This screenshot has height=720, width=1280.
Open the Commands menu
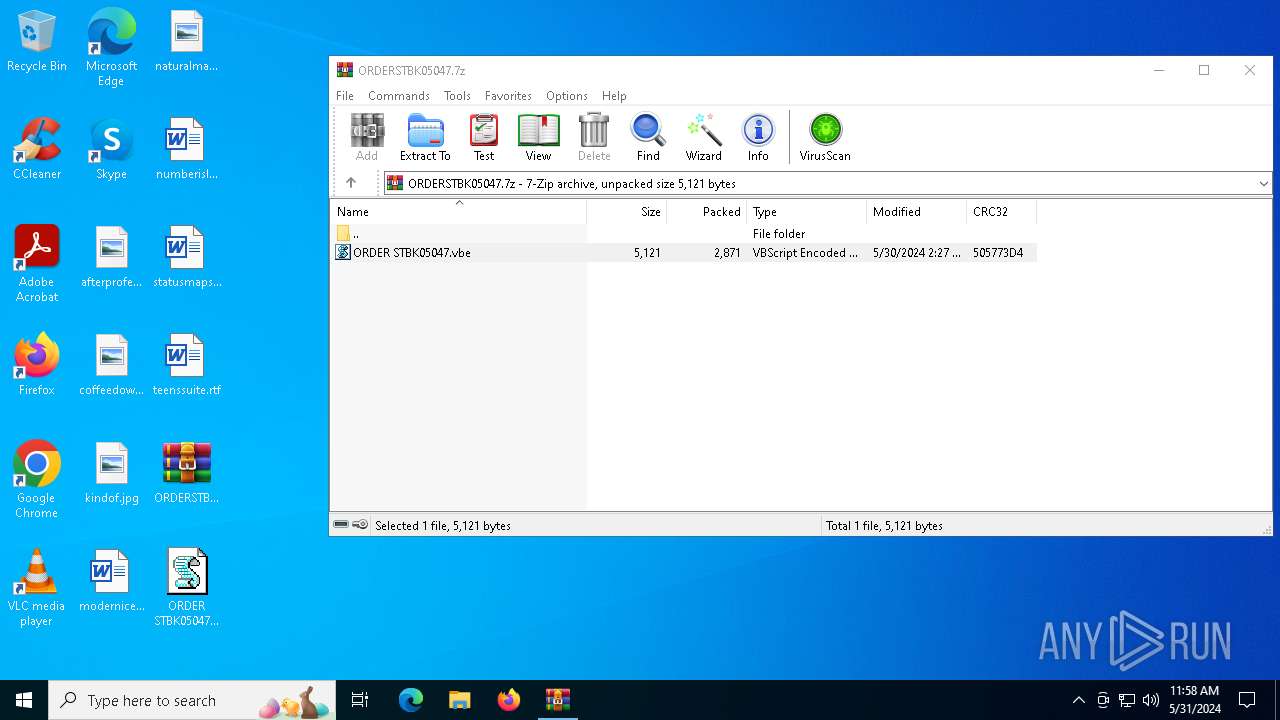tap(399, 96)
